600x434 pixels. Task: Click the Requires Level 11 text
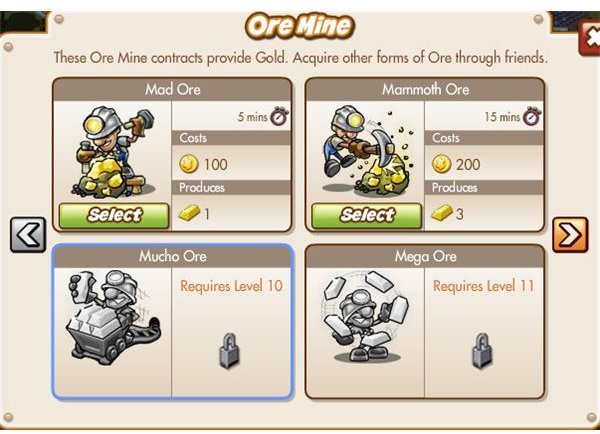pyautogui.click(x=483, y=286)
